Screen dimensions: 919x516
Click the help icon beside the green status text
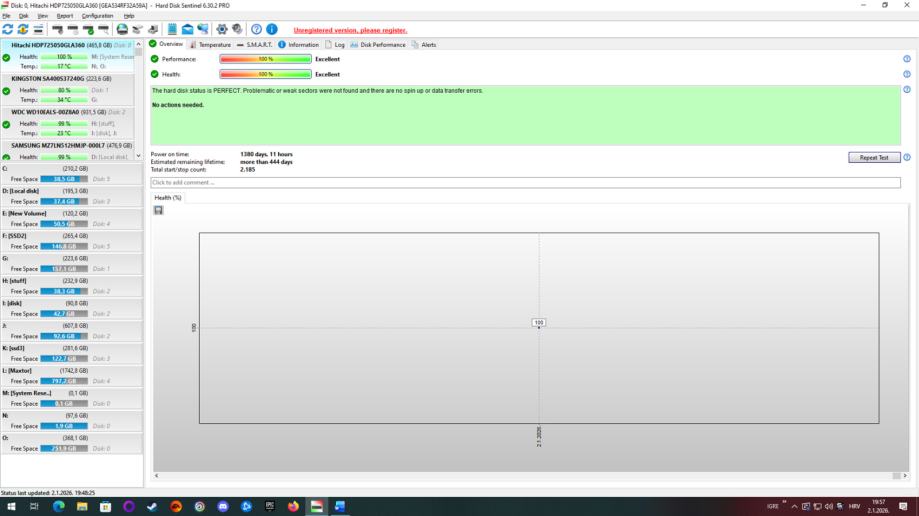pyautogui.click(x=907, y=90)
